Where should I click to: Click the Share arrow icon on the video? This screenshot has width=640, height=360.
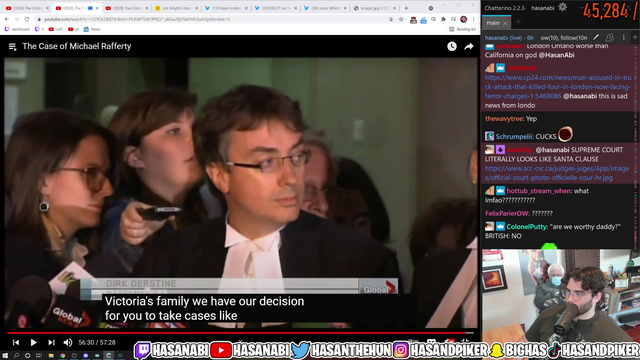pyautogui.click(x=469, y=47)
